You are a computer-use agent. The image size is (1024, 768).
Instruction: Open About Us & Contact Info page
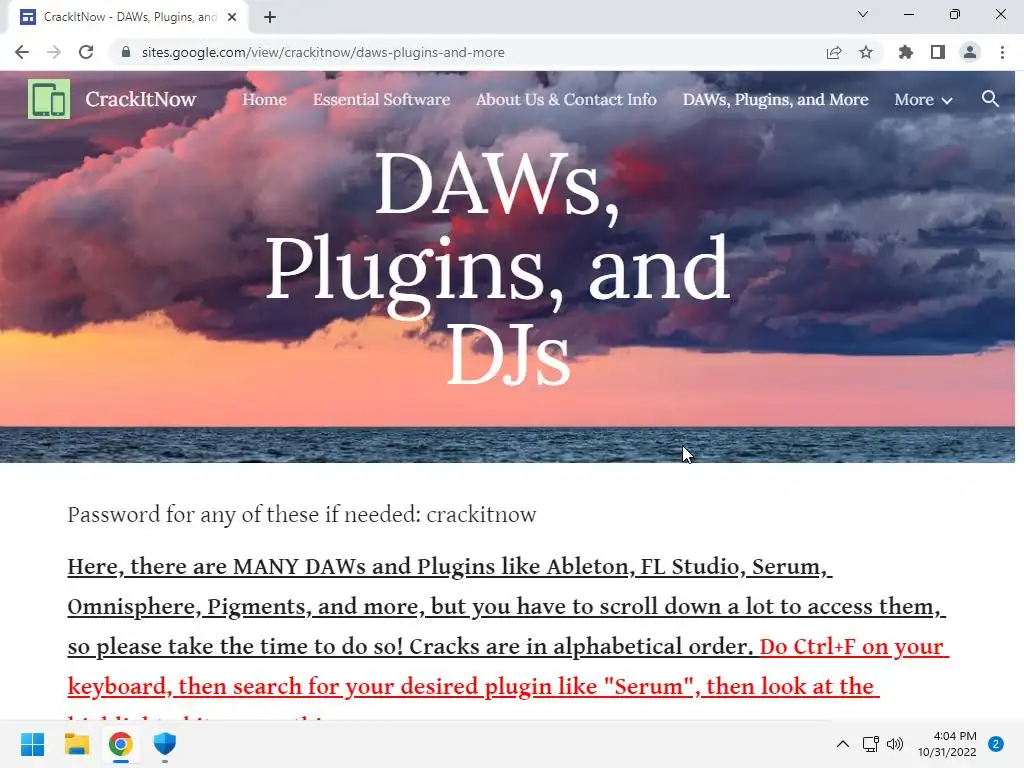click(x=566, y=99)
